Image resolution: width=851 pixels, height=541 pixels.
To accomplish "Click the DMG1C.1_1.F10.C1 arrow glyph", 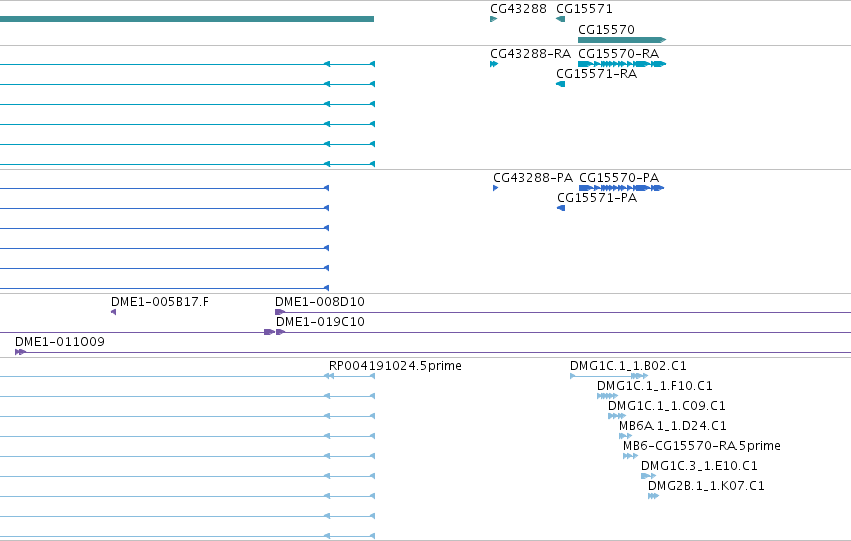I will [x=607, y=396].
